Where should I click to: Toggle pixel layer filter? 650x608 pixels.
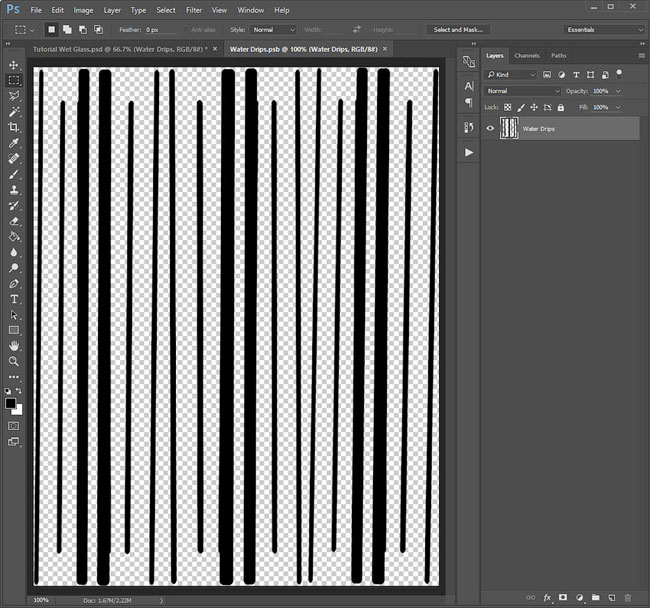(x=547, y=75)
